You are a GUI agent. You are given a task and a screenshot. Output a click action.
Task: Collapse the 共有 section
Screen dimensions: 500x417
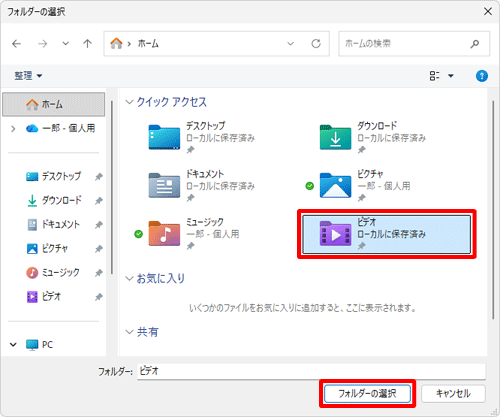click(x=129, y=332)
